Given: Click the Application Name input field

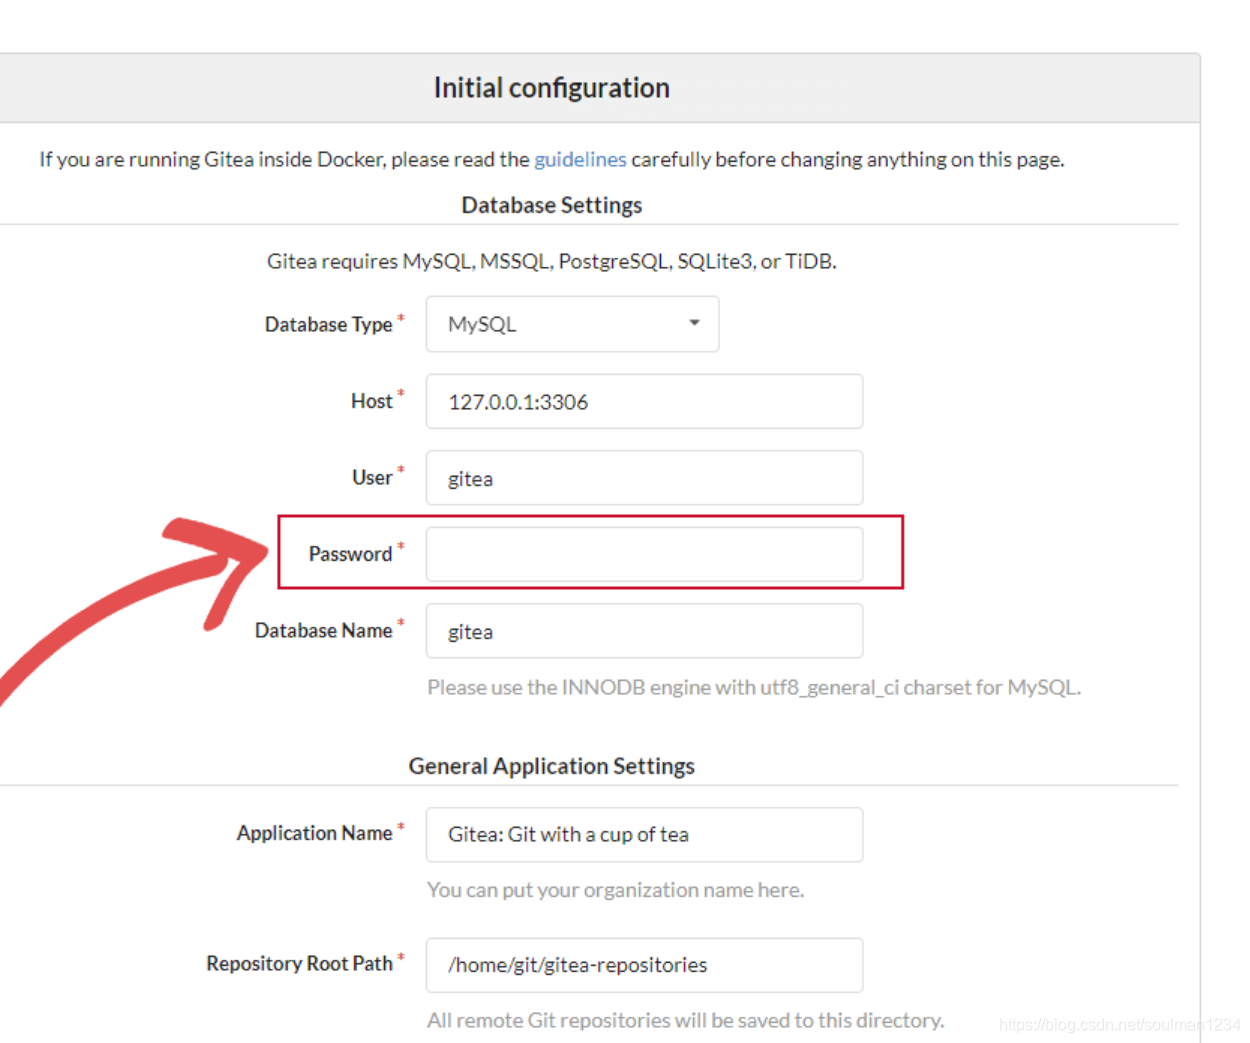Looking at the screenshot, I should [x=644, y=834].
